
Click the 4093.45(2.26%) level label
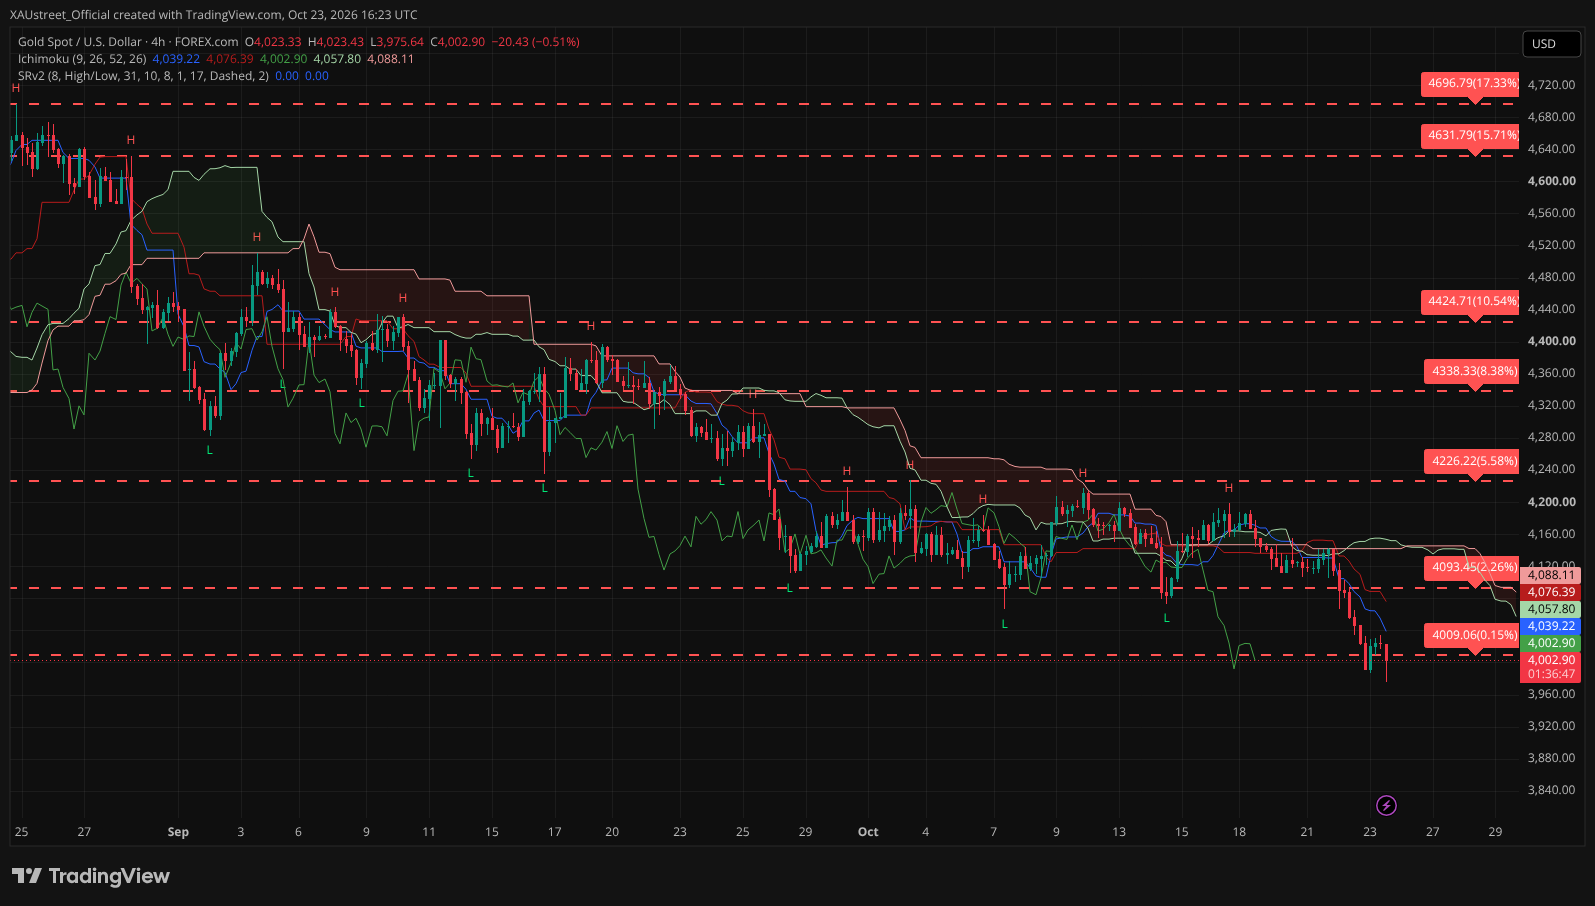[1473, 567]
